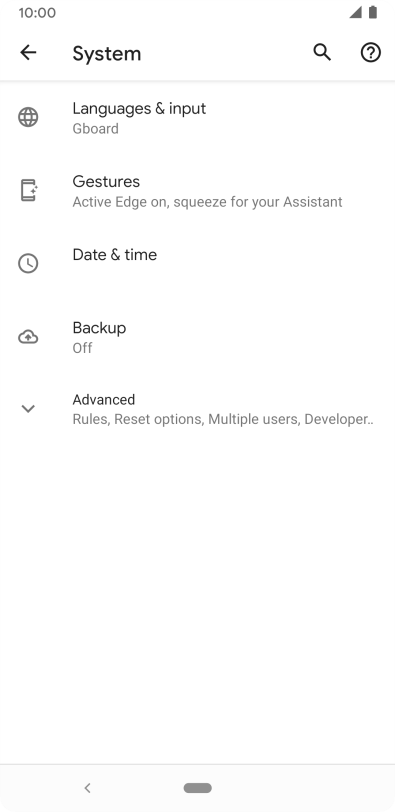Tap the signal strength status icon
Screen dimensions: 395x812
point(355,12)
